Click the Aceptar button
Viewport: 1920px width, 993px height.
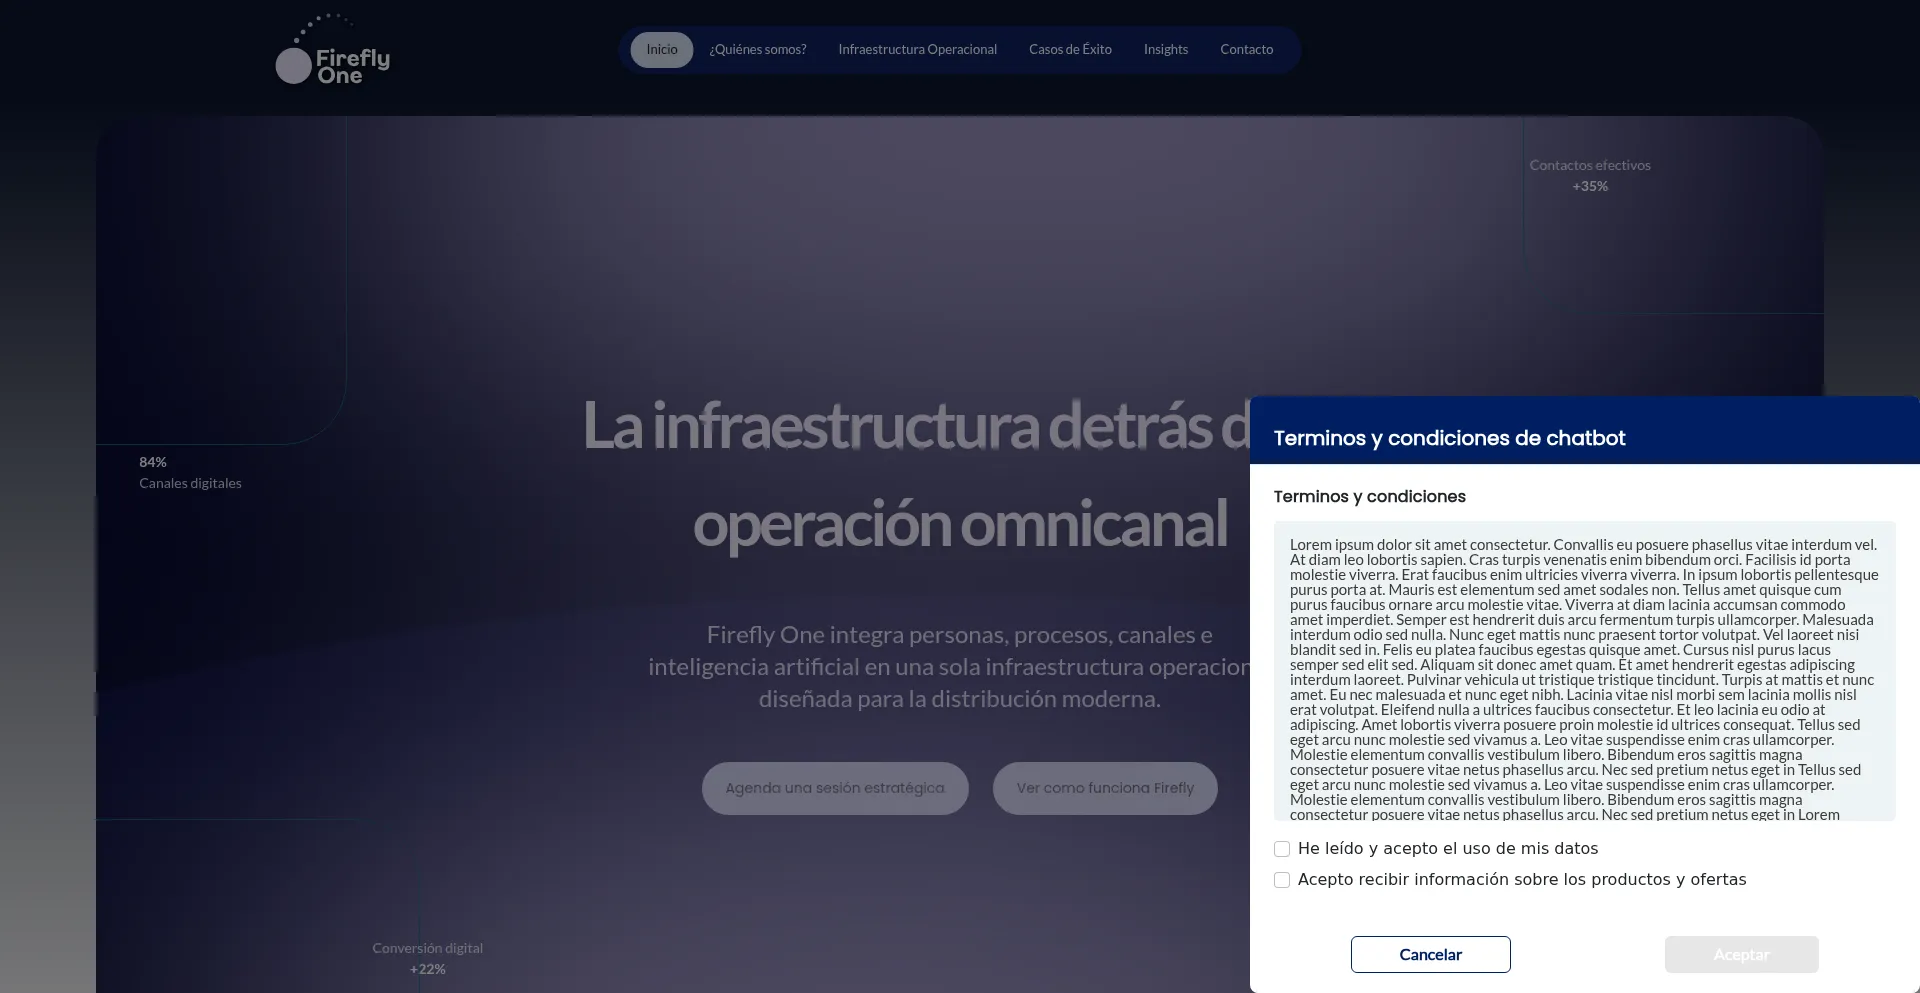[1741, 954]
